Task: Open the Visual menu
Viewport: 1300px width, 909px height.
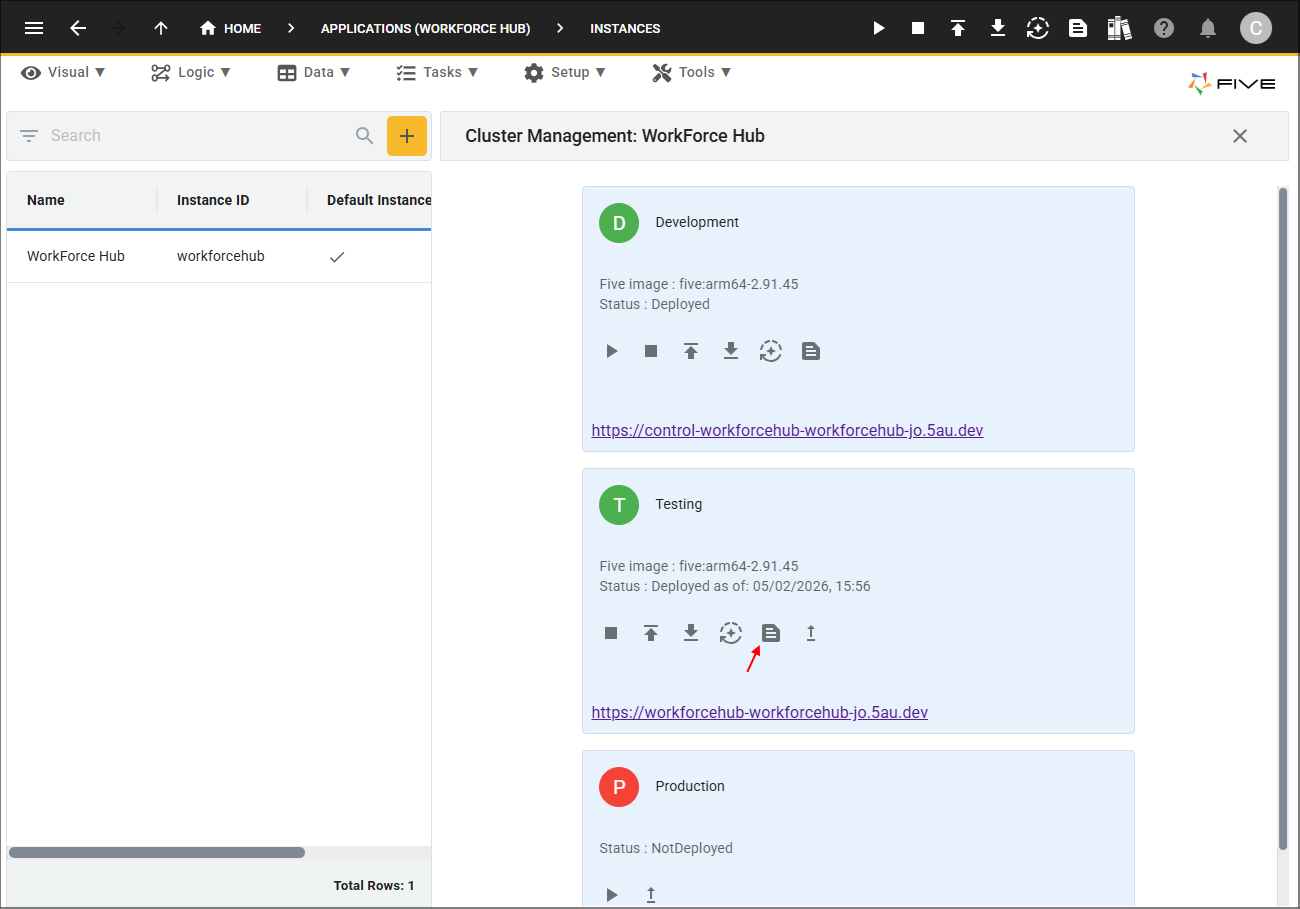Action: click(64, 72)
